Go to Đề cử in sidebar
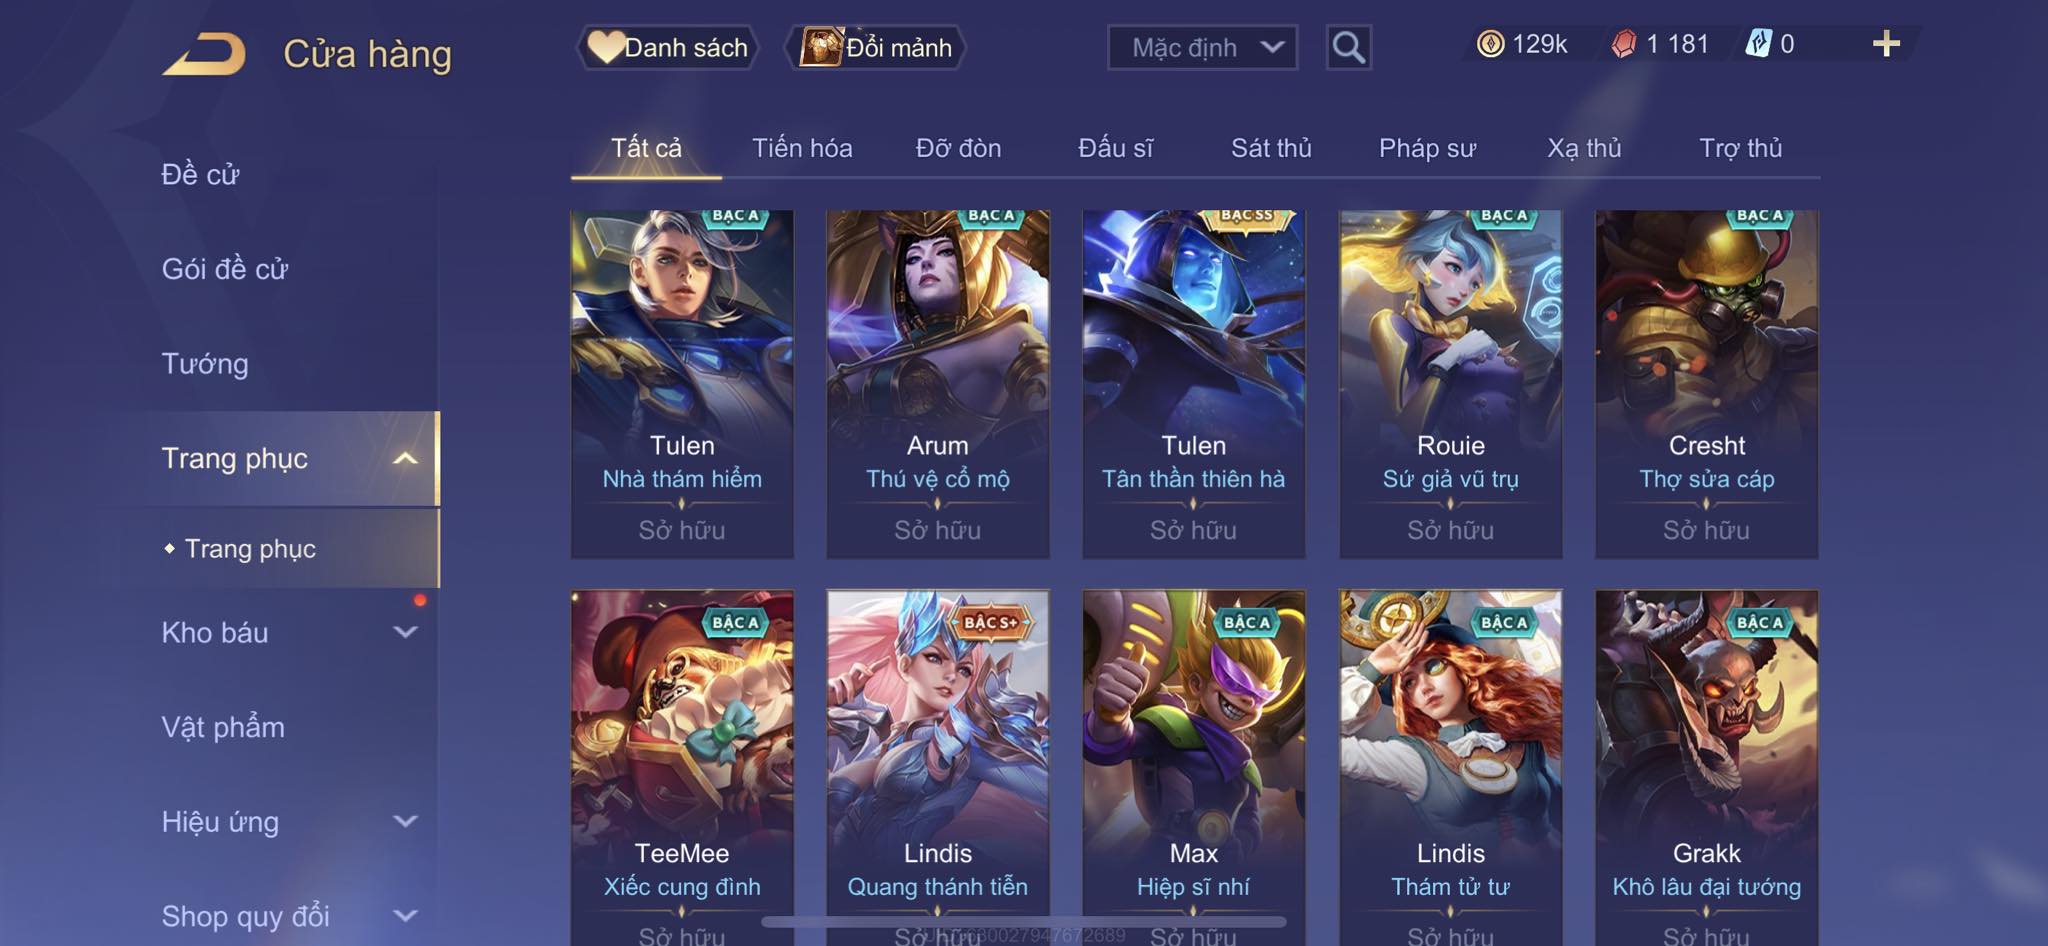 pos(200,174)
